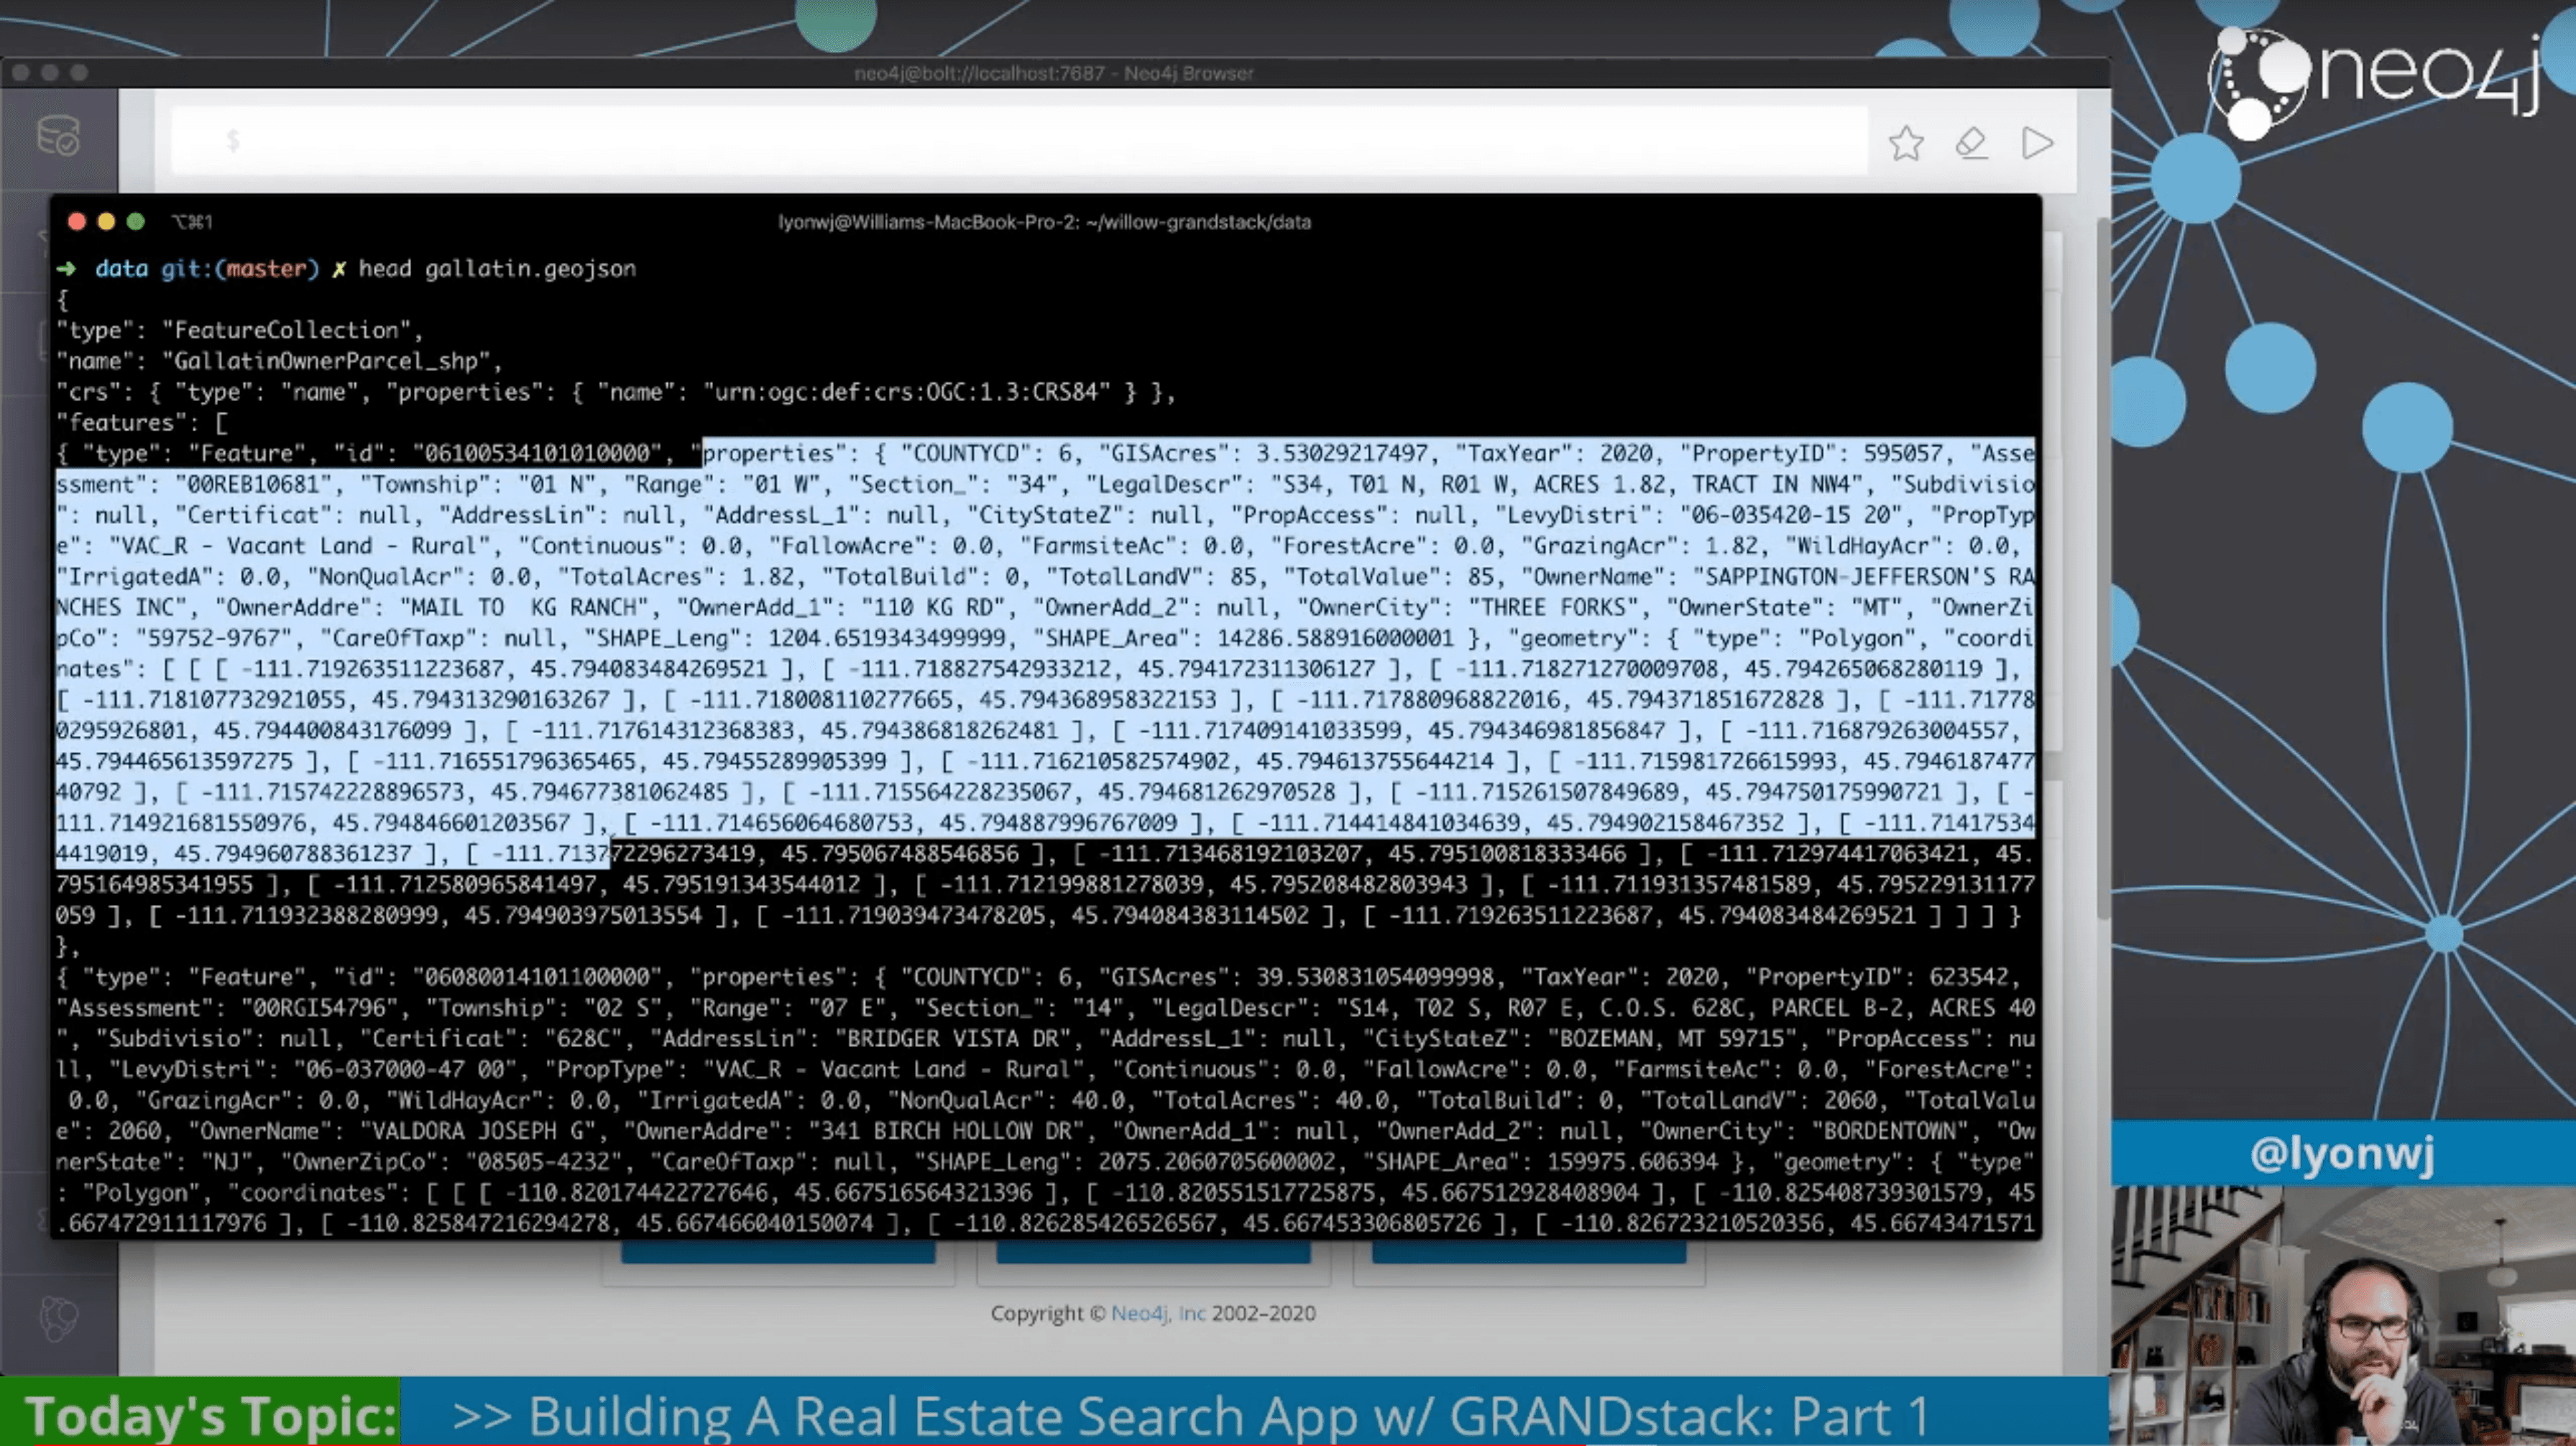Open the About Neo4j sidebar icon
Image resolution: width=2576 pixels, height=1446 pixels.
58,1318
